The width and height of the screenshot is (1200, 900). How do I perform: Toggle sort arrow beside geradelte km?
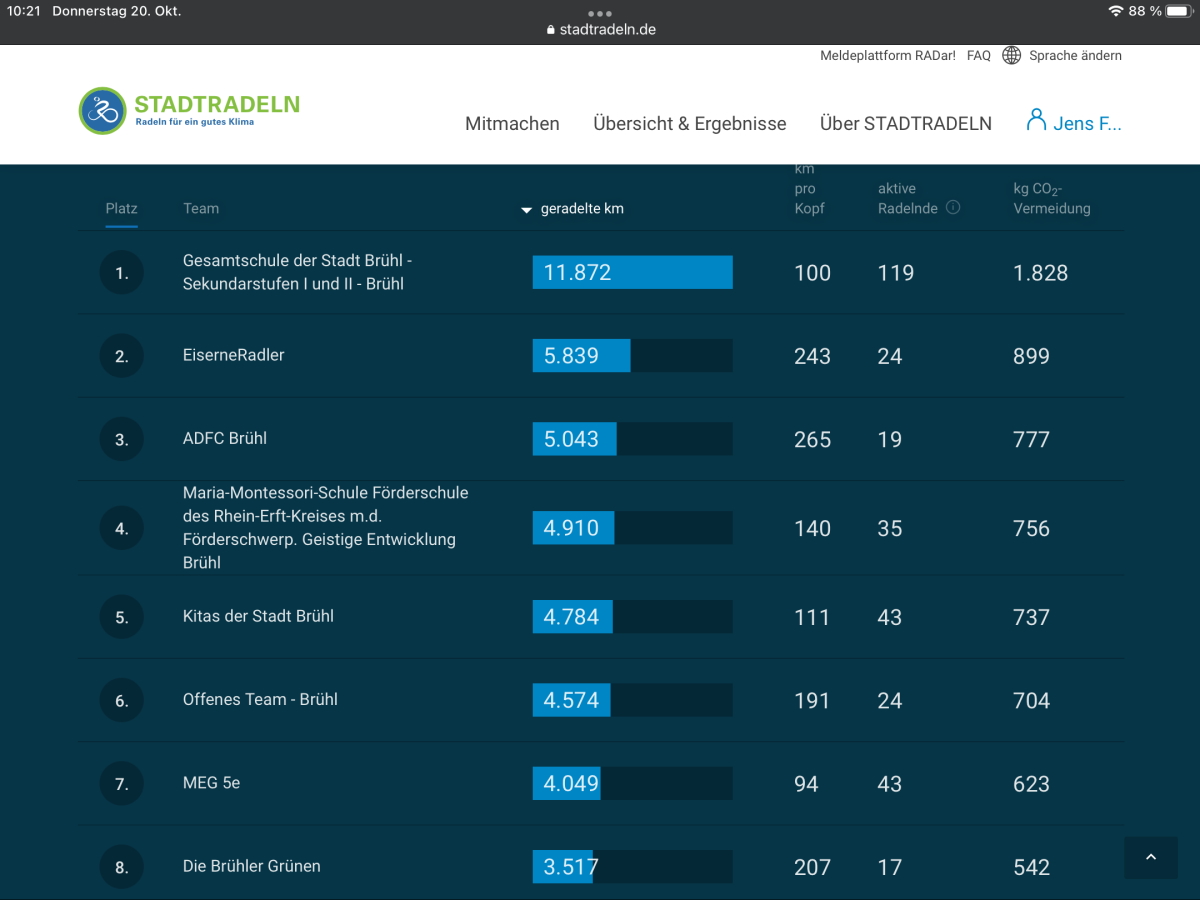pyautogui.click(x=527, y=210)
